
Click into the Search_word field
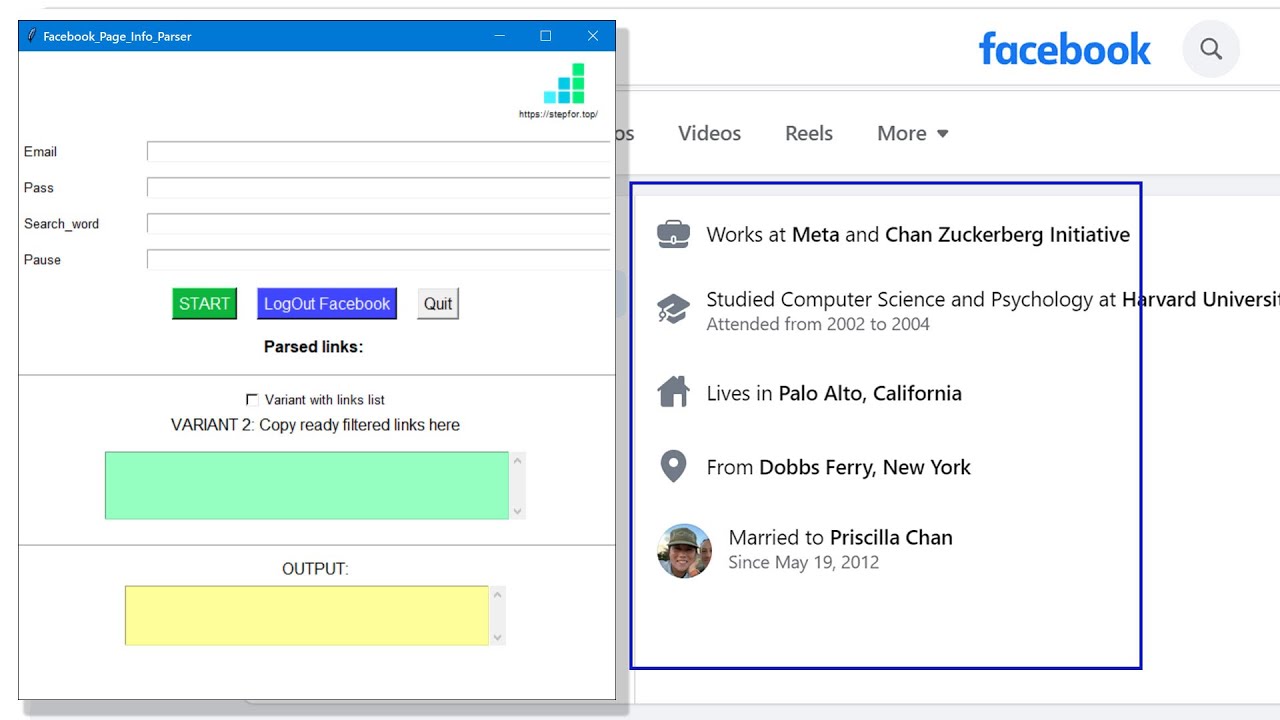point(378,224)
